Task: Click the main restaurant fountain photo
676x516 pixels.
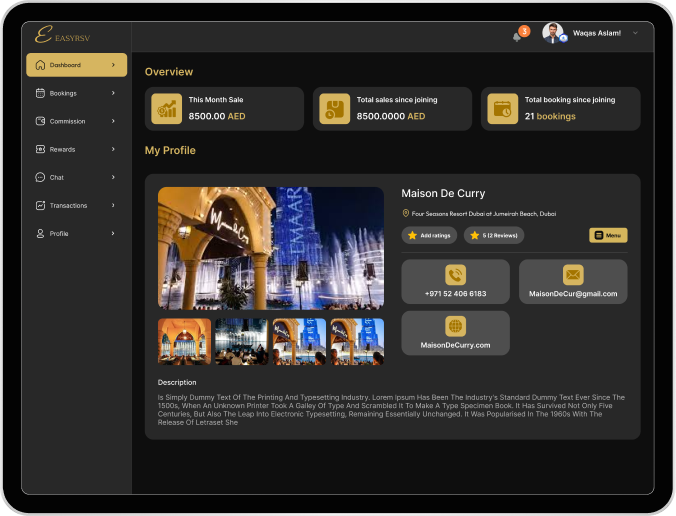Action: 271,248
